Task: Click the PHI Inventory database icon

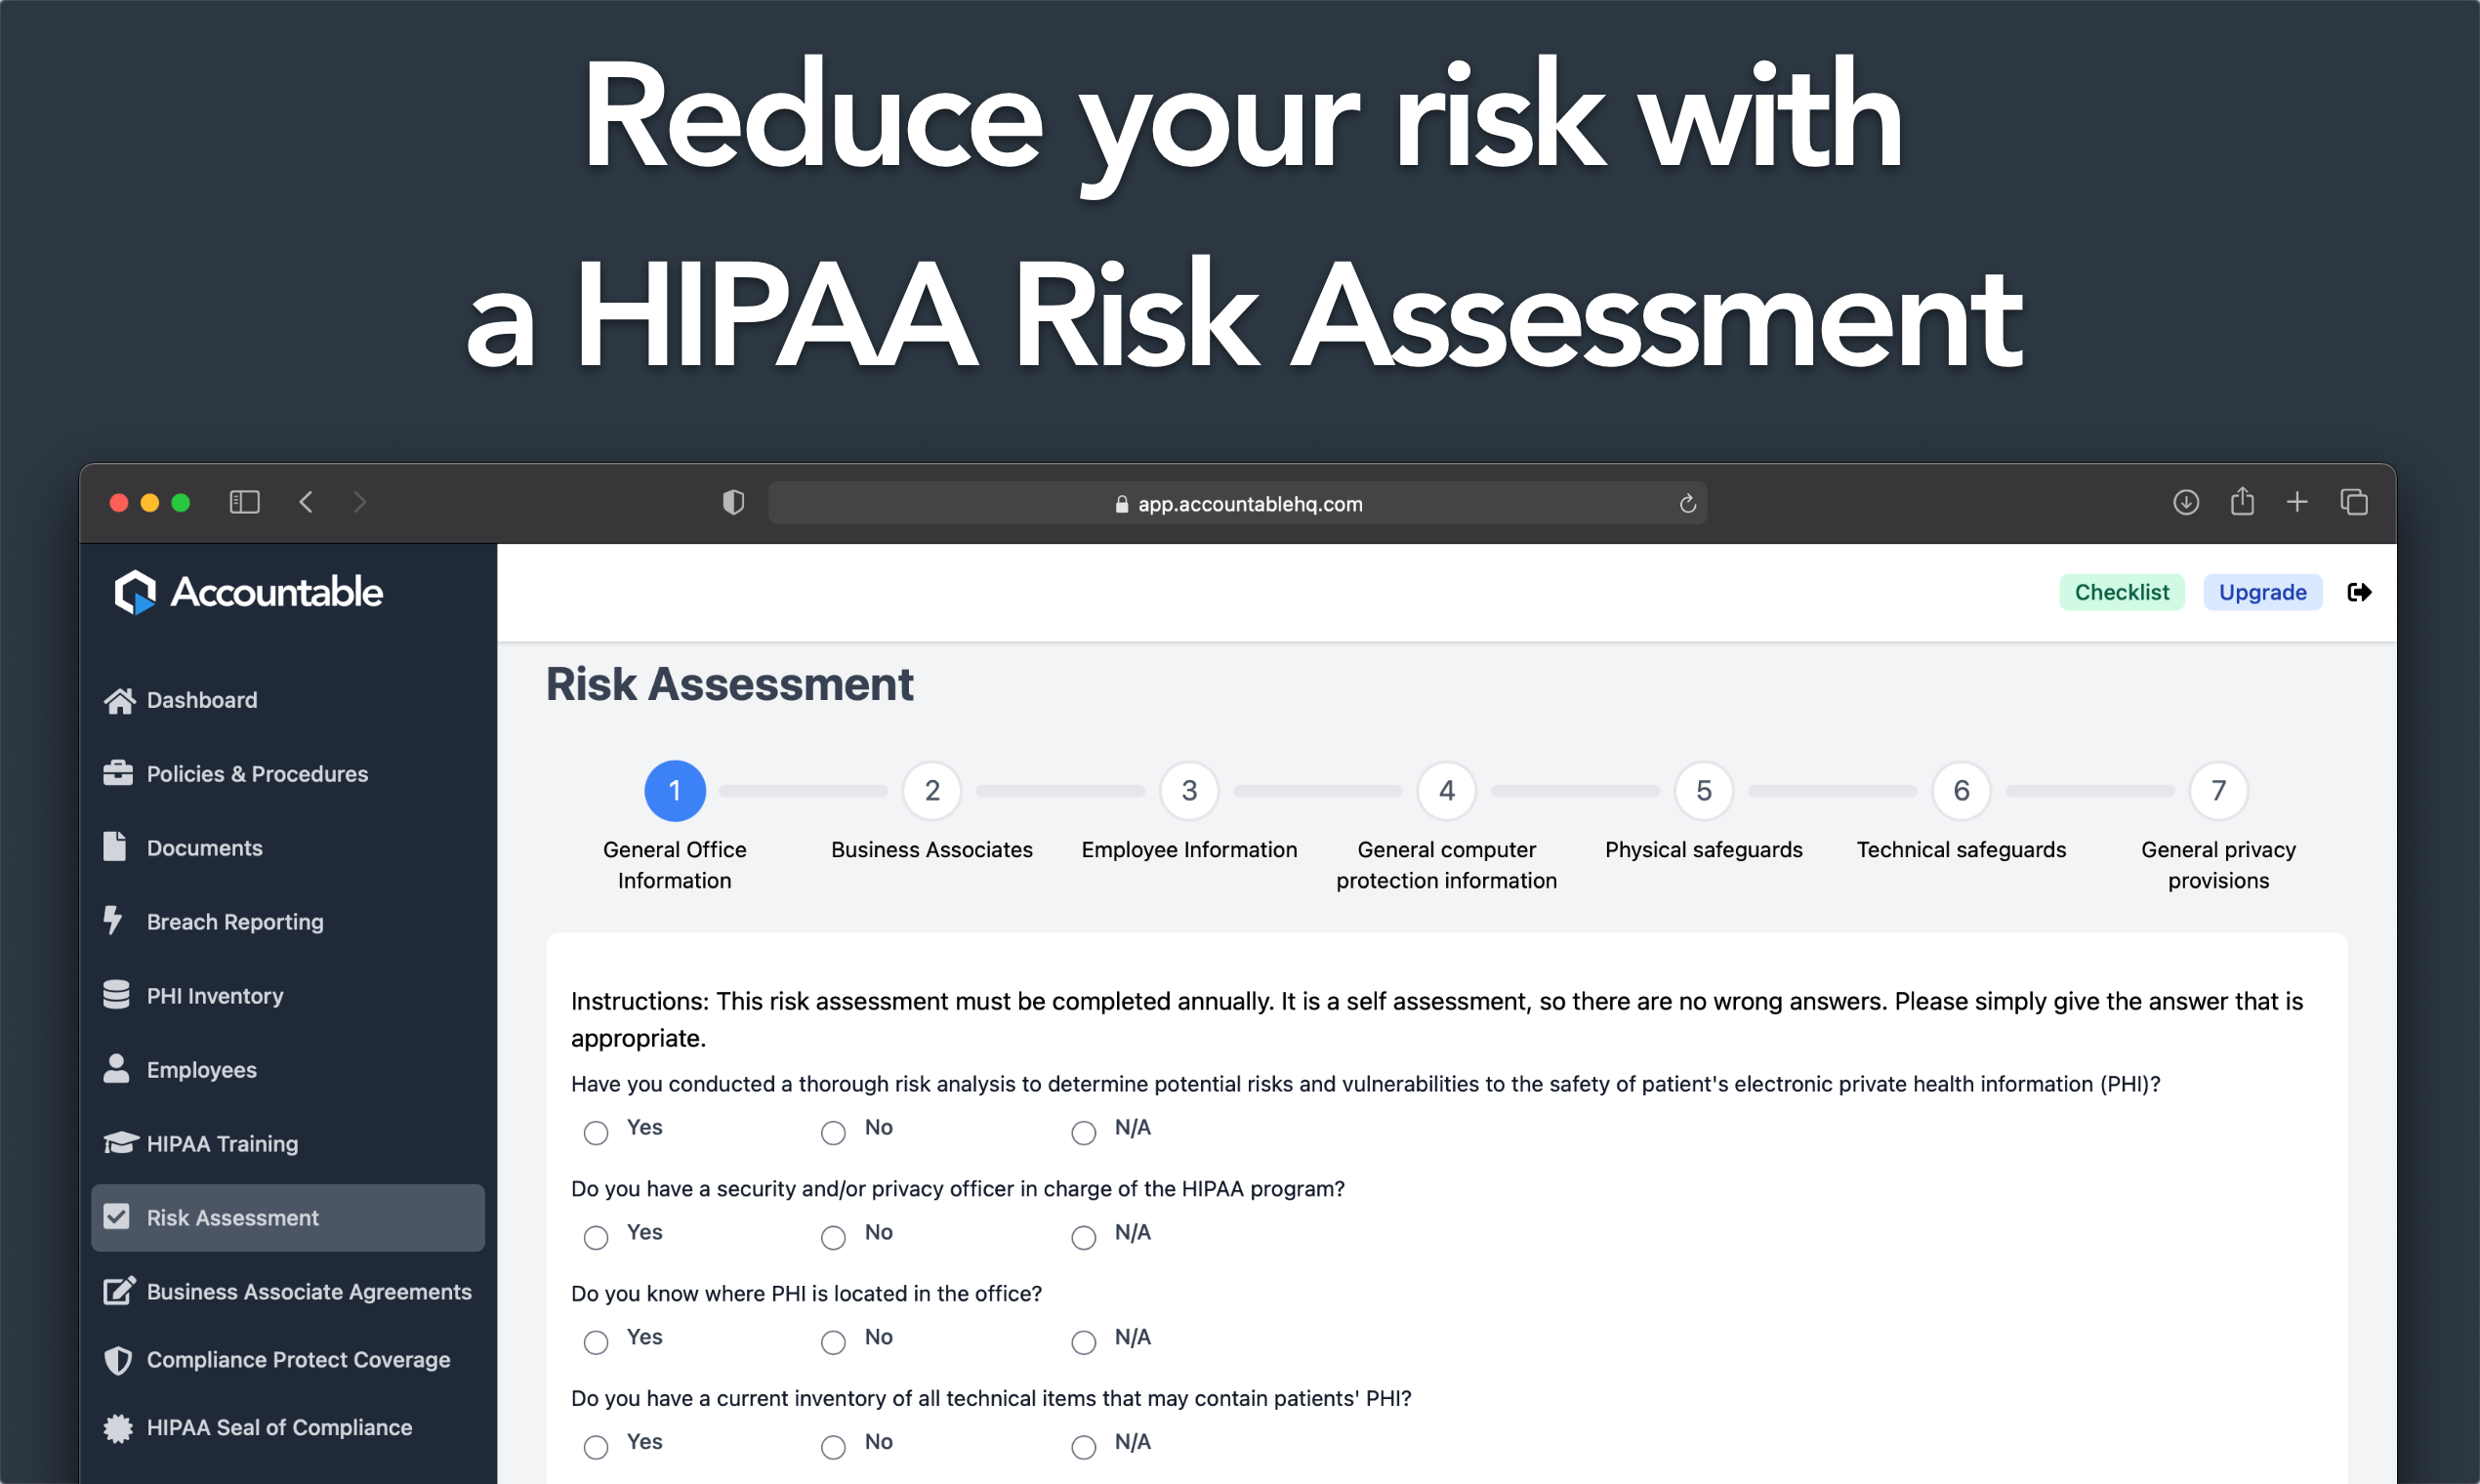Action: [x=116, y=994]
